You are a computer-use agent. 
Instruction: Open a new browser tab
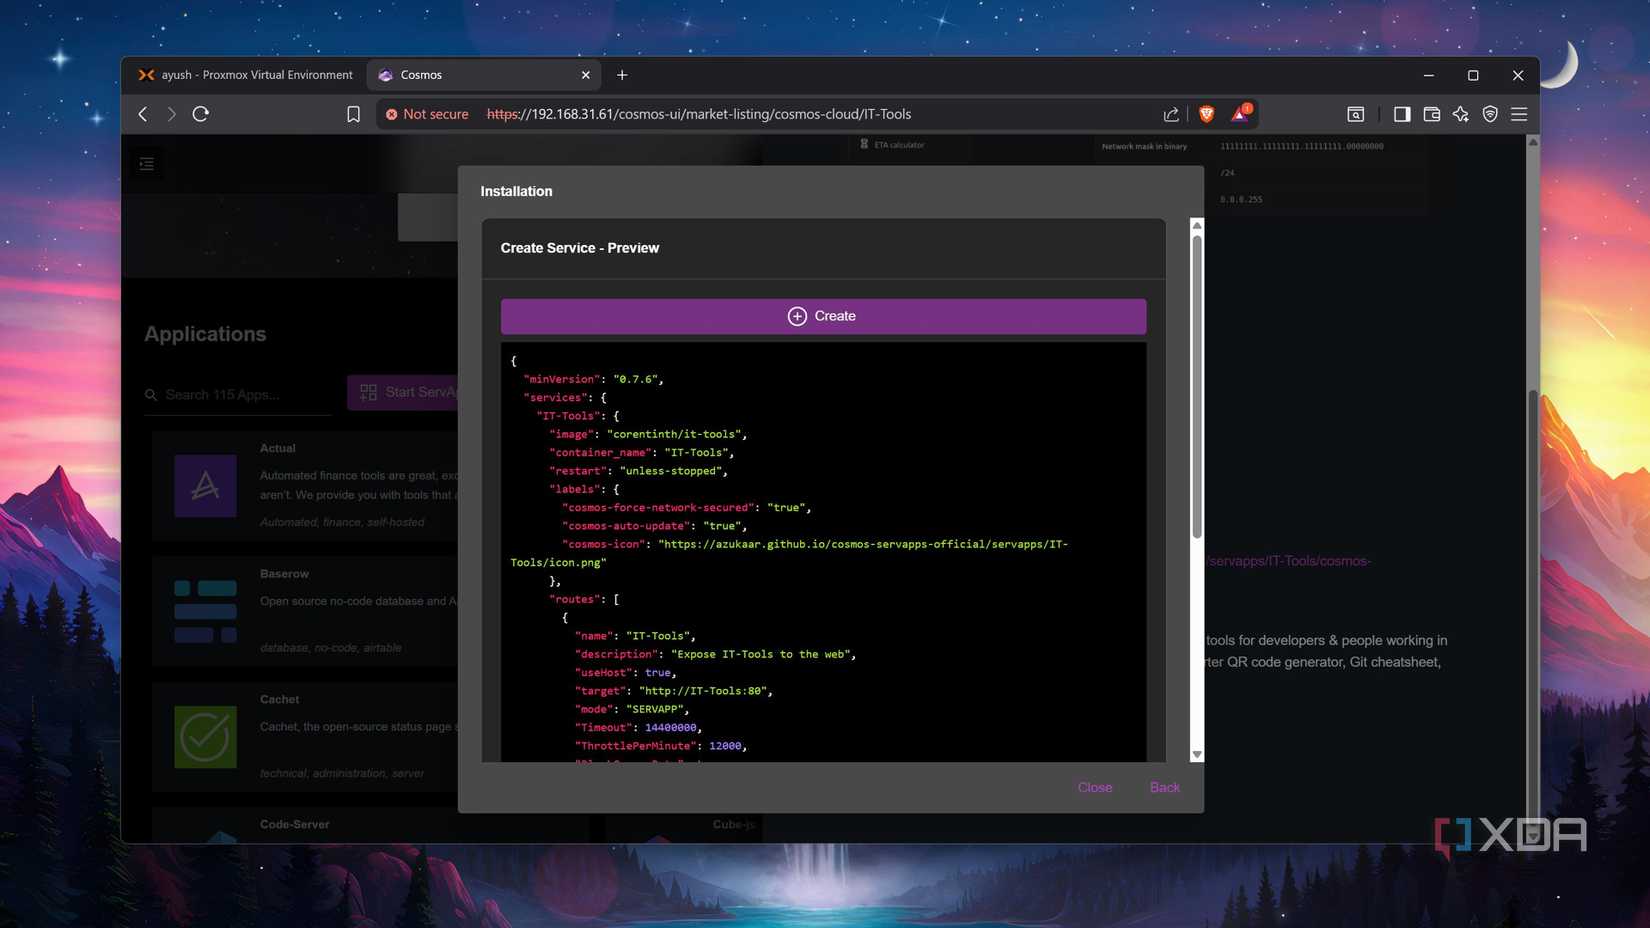[622, 75]
